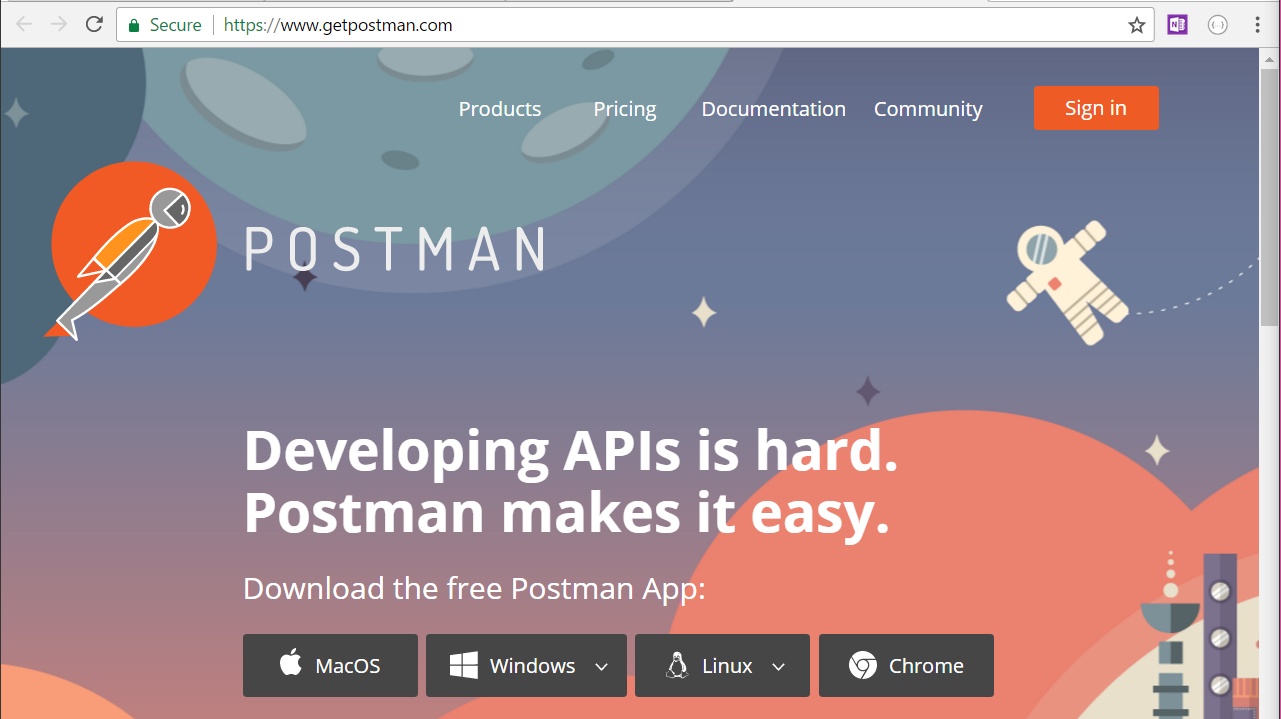The height and width of the screenshot is (719, 1281).
Task: Click the browser back arrow
Action: click(24, 25)
